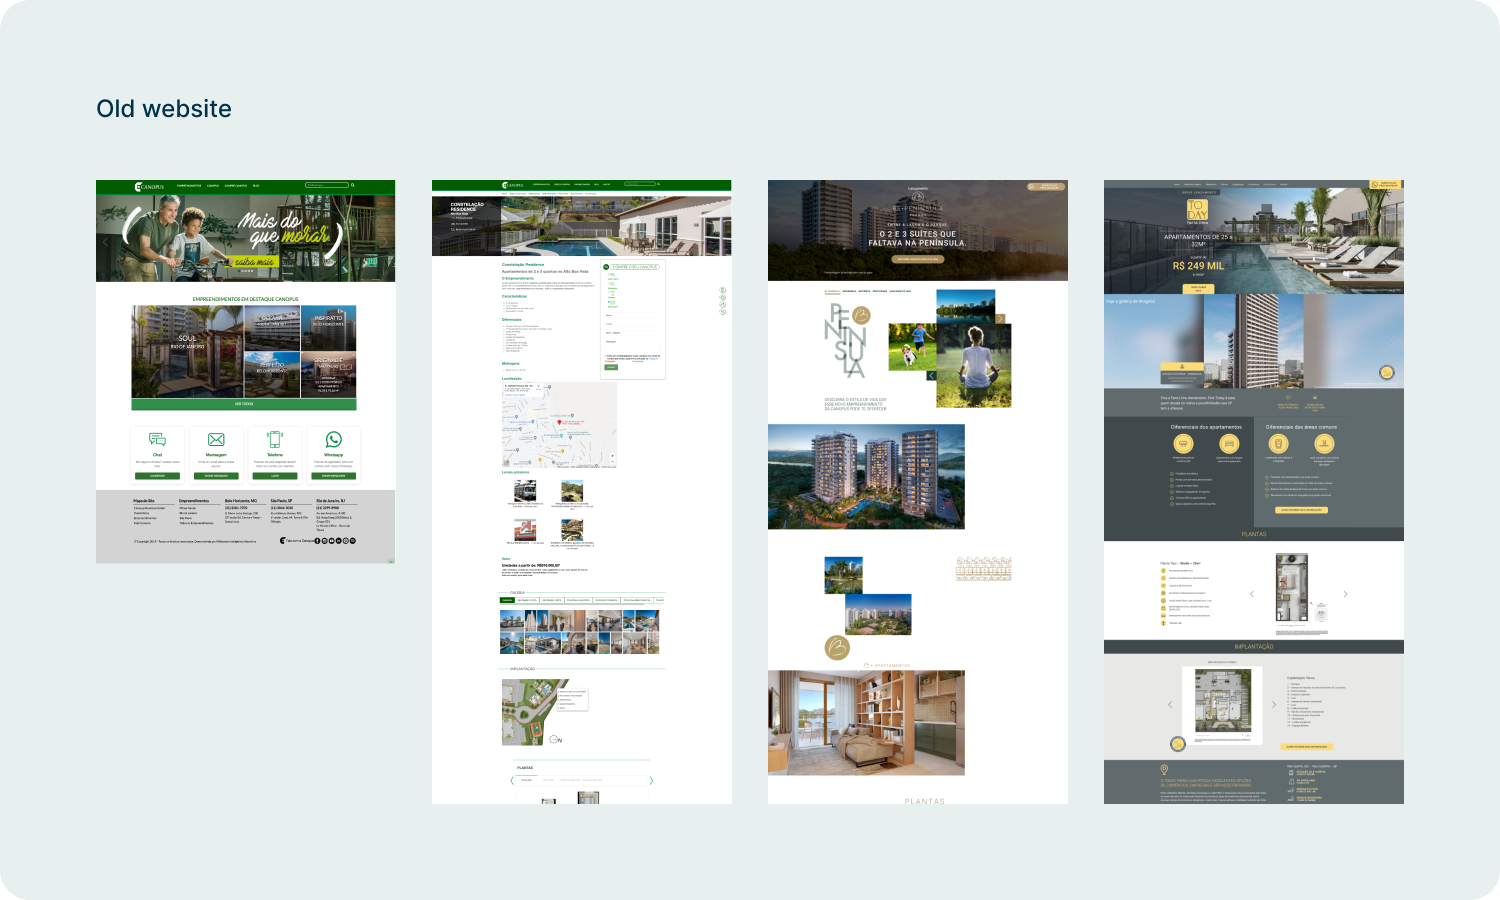Image resolution: width=1500 pixels, height=900 pixels.
Task: Click the scroll-to-top icon at homepage footer corner
Action: pyautogui.click(x=391, y=560)
